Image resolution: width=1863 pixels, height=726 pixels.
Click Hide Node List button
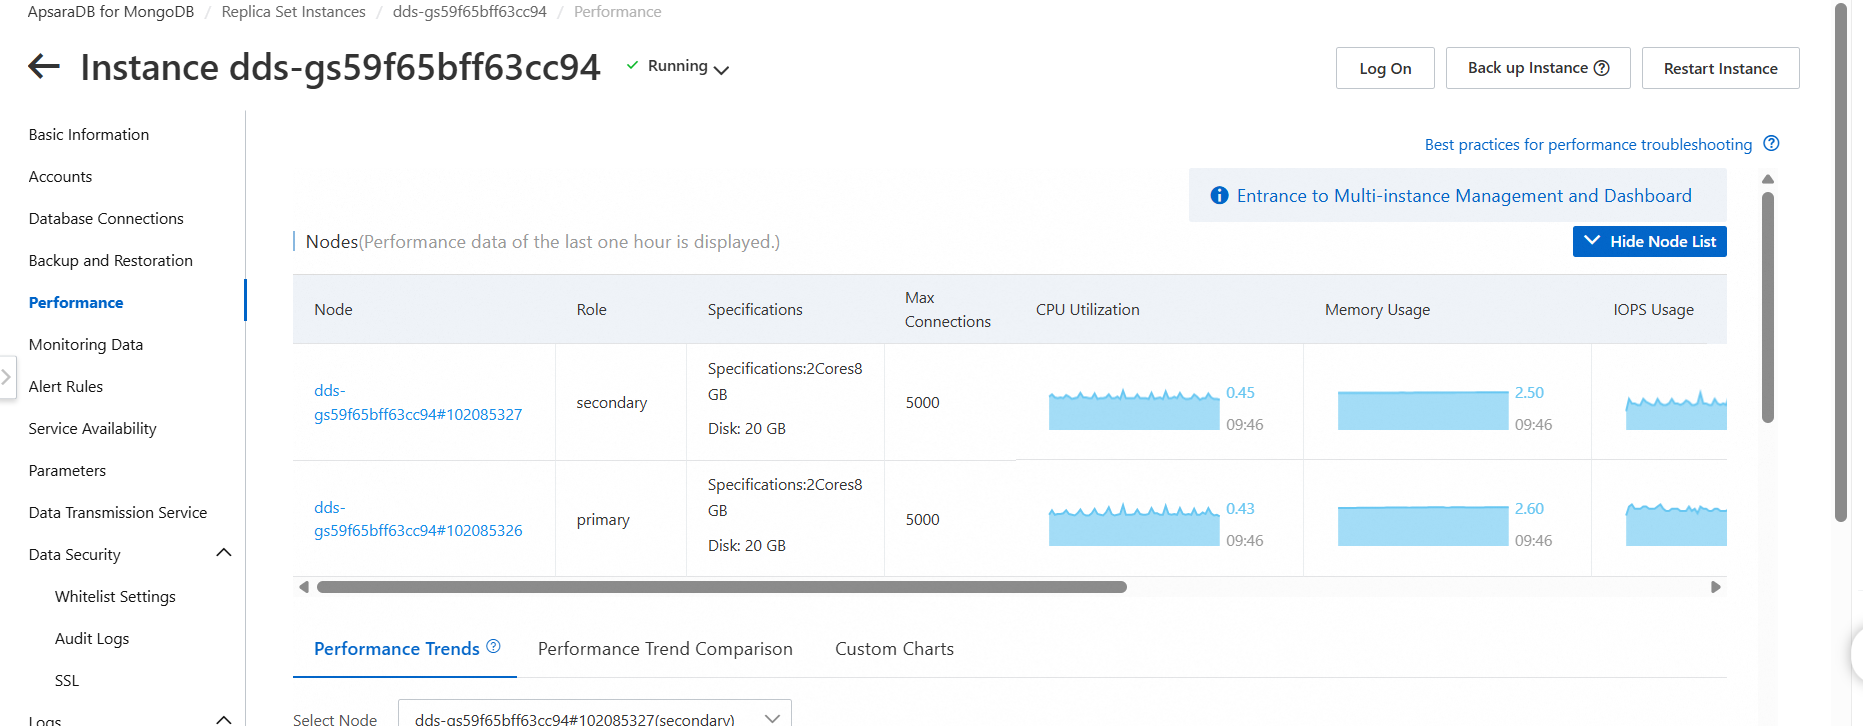coord(1649,241)
